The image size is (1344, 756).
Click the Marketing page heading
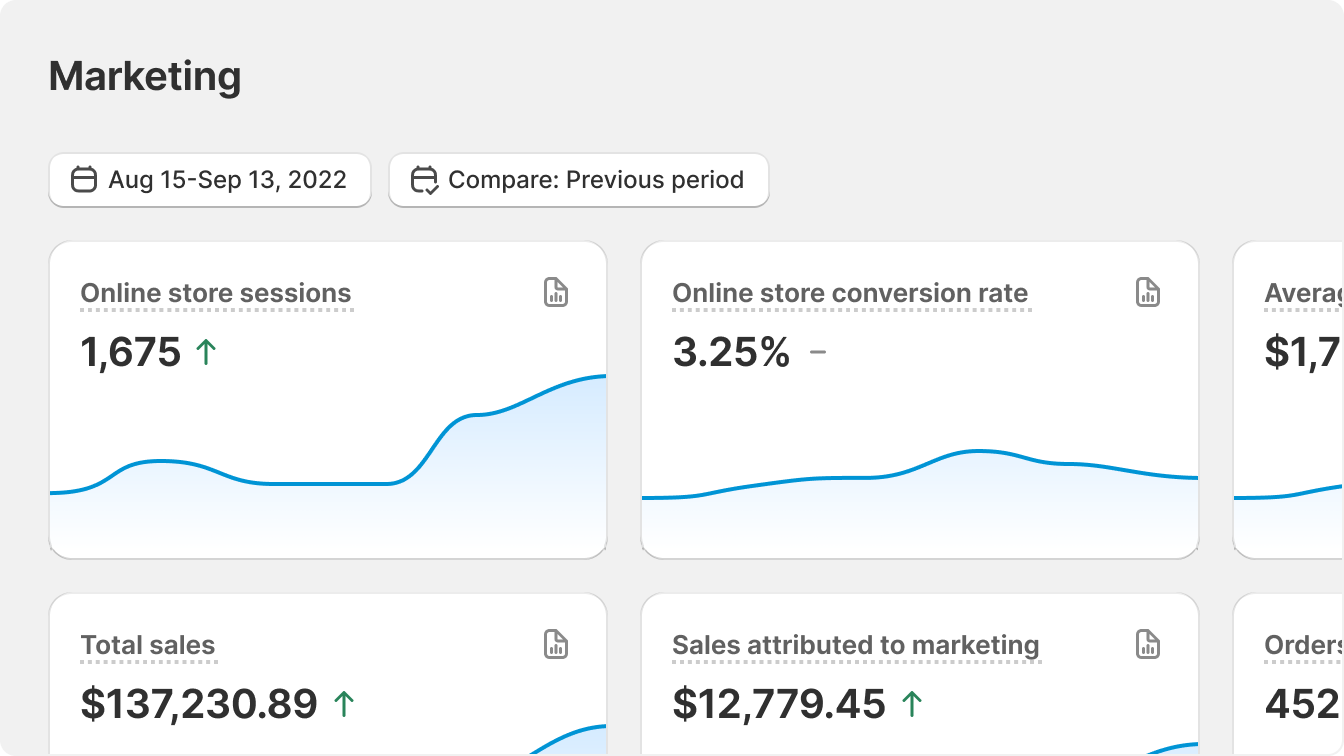(145, 76)
